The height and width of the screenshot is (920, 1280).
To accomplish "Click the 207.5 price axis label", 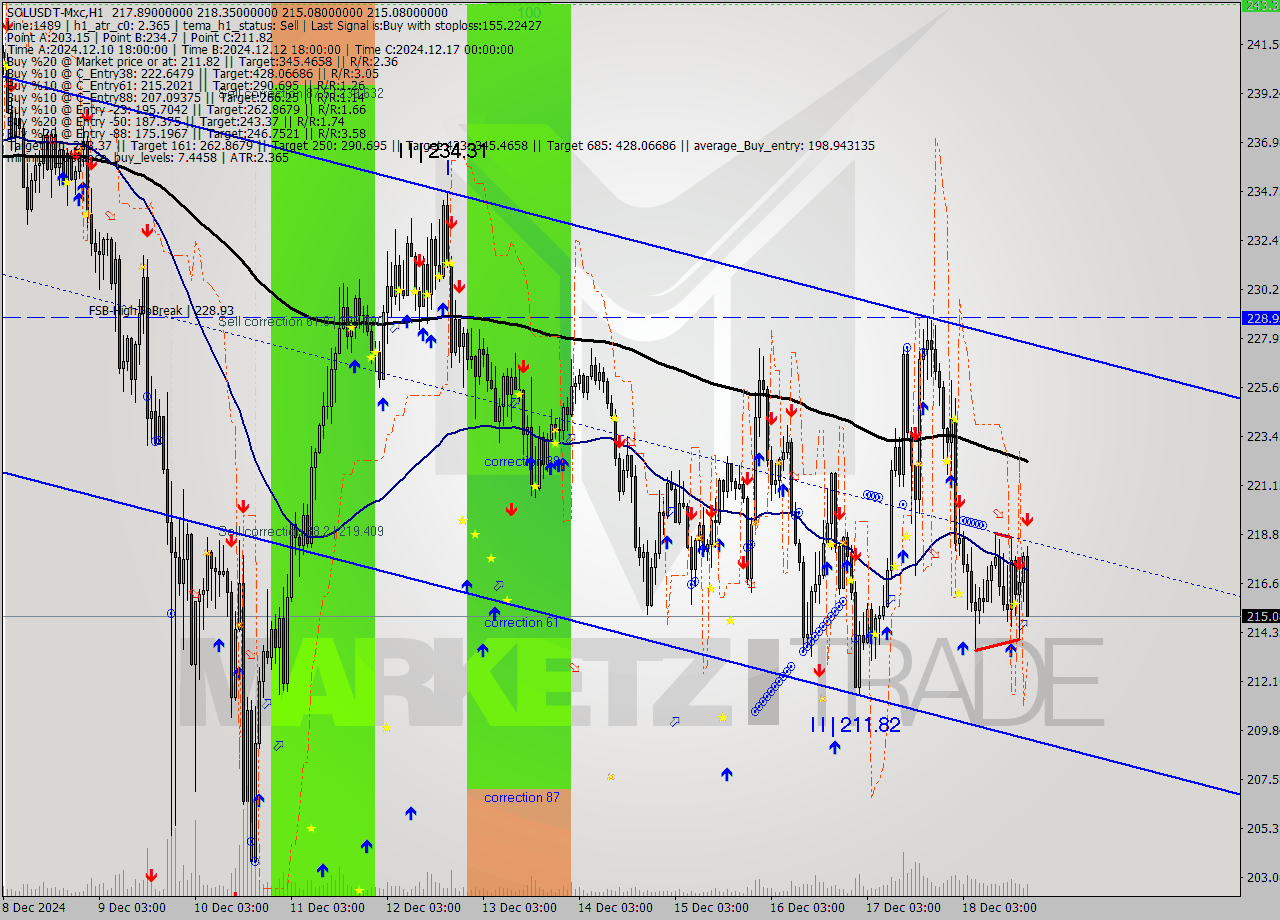I will (x=1262, y=779).
